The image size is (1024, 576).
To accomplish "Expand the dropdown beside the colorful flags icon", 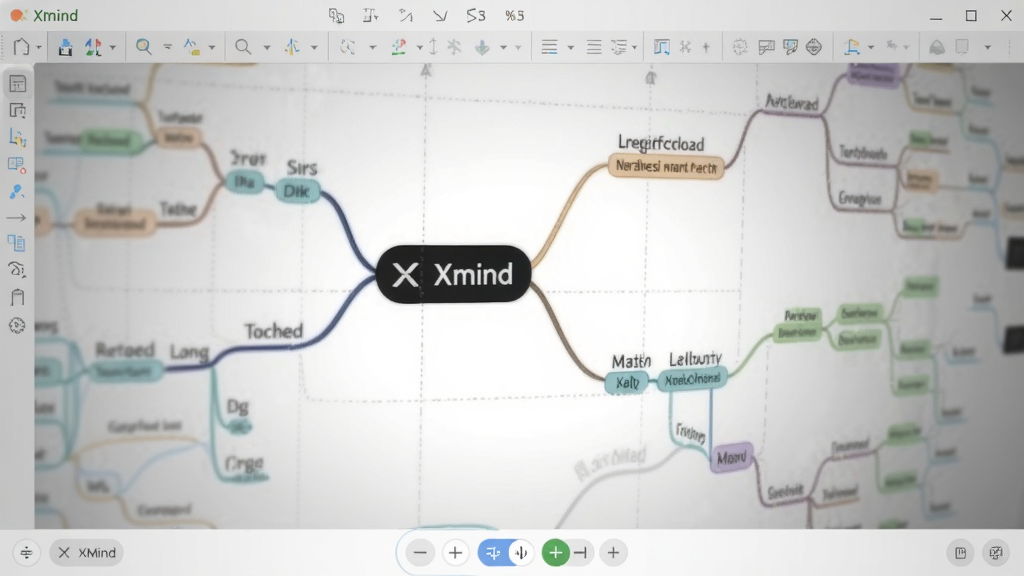I will point(112,48).
